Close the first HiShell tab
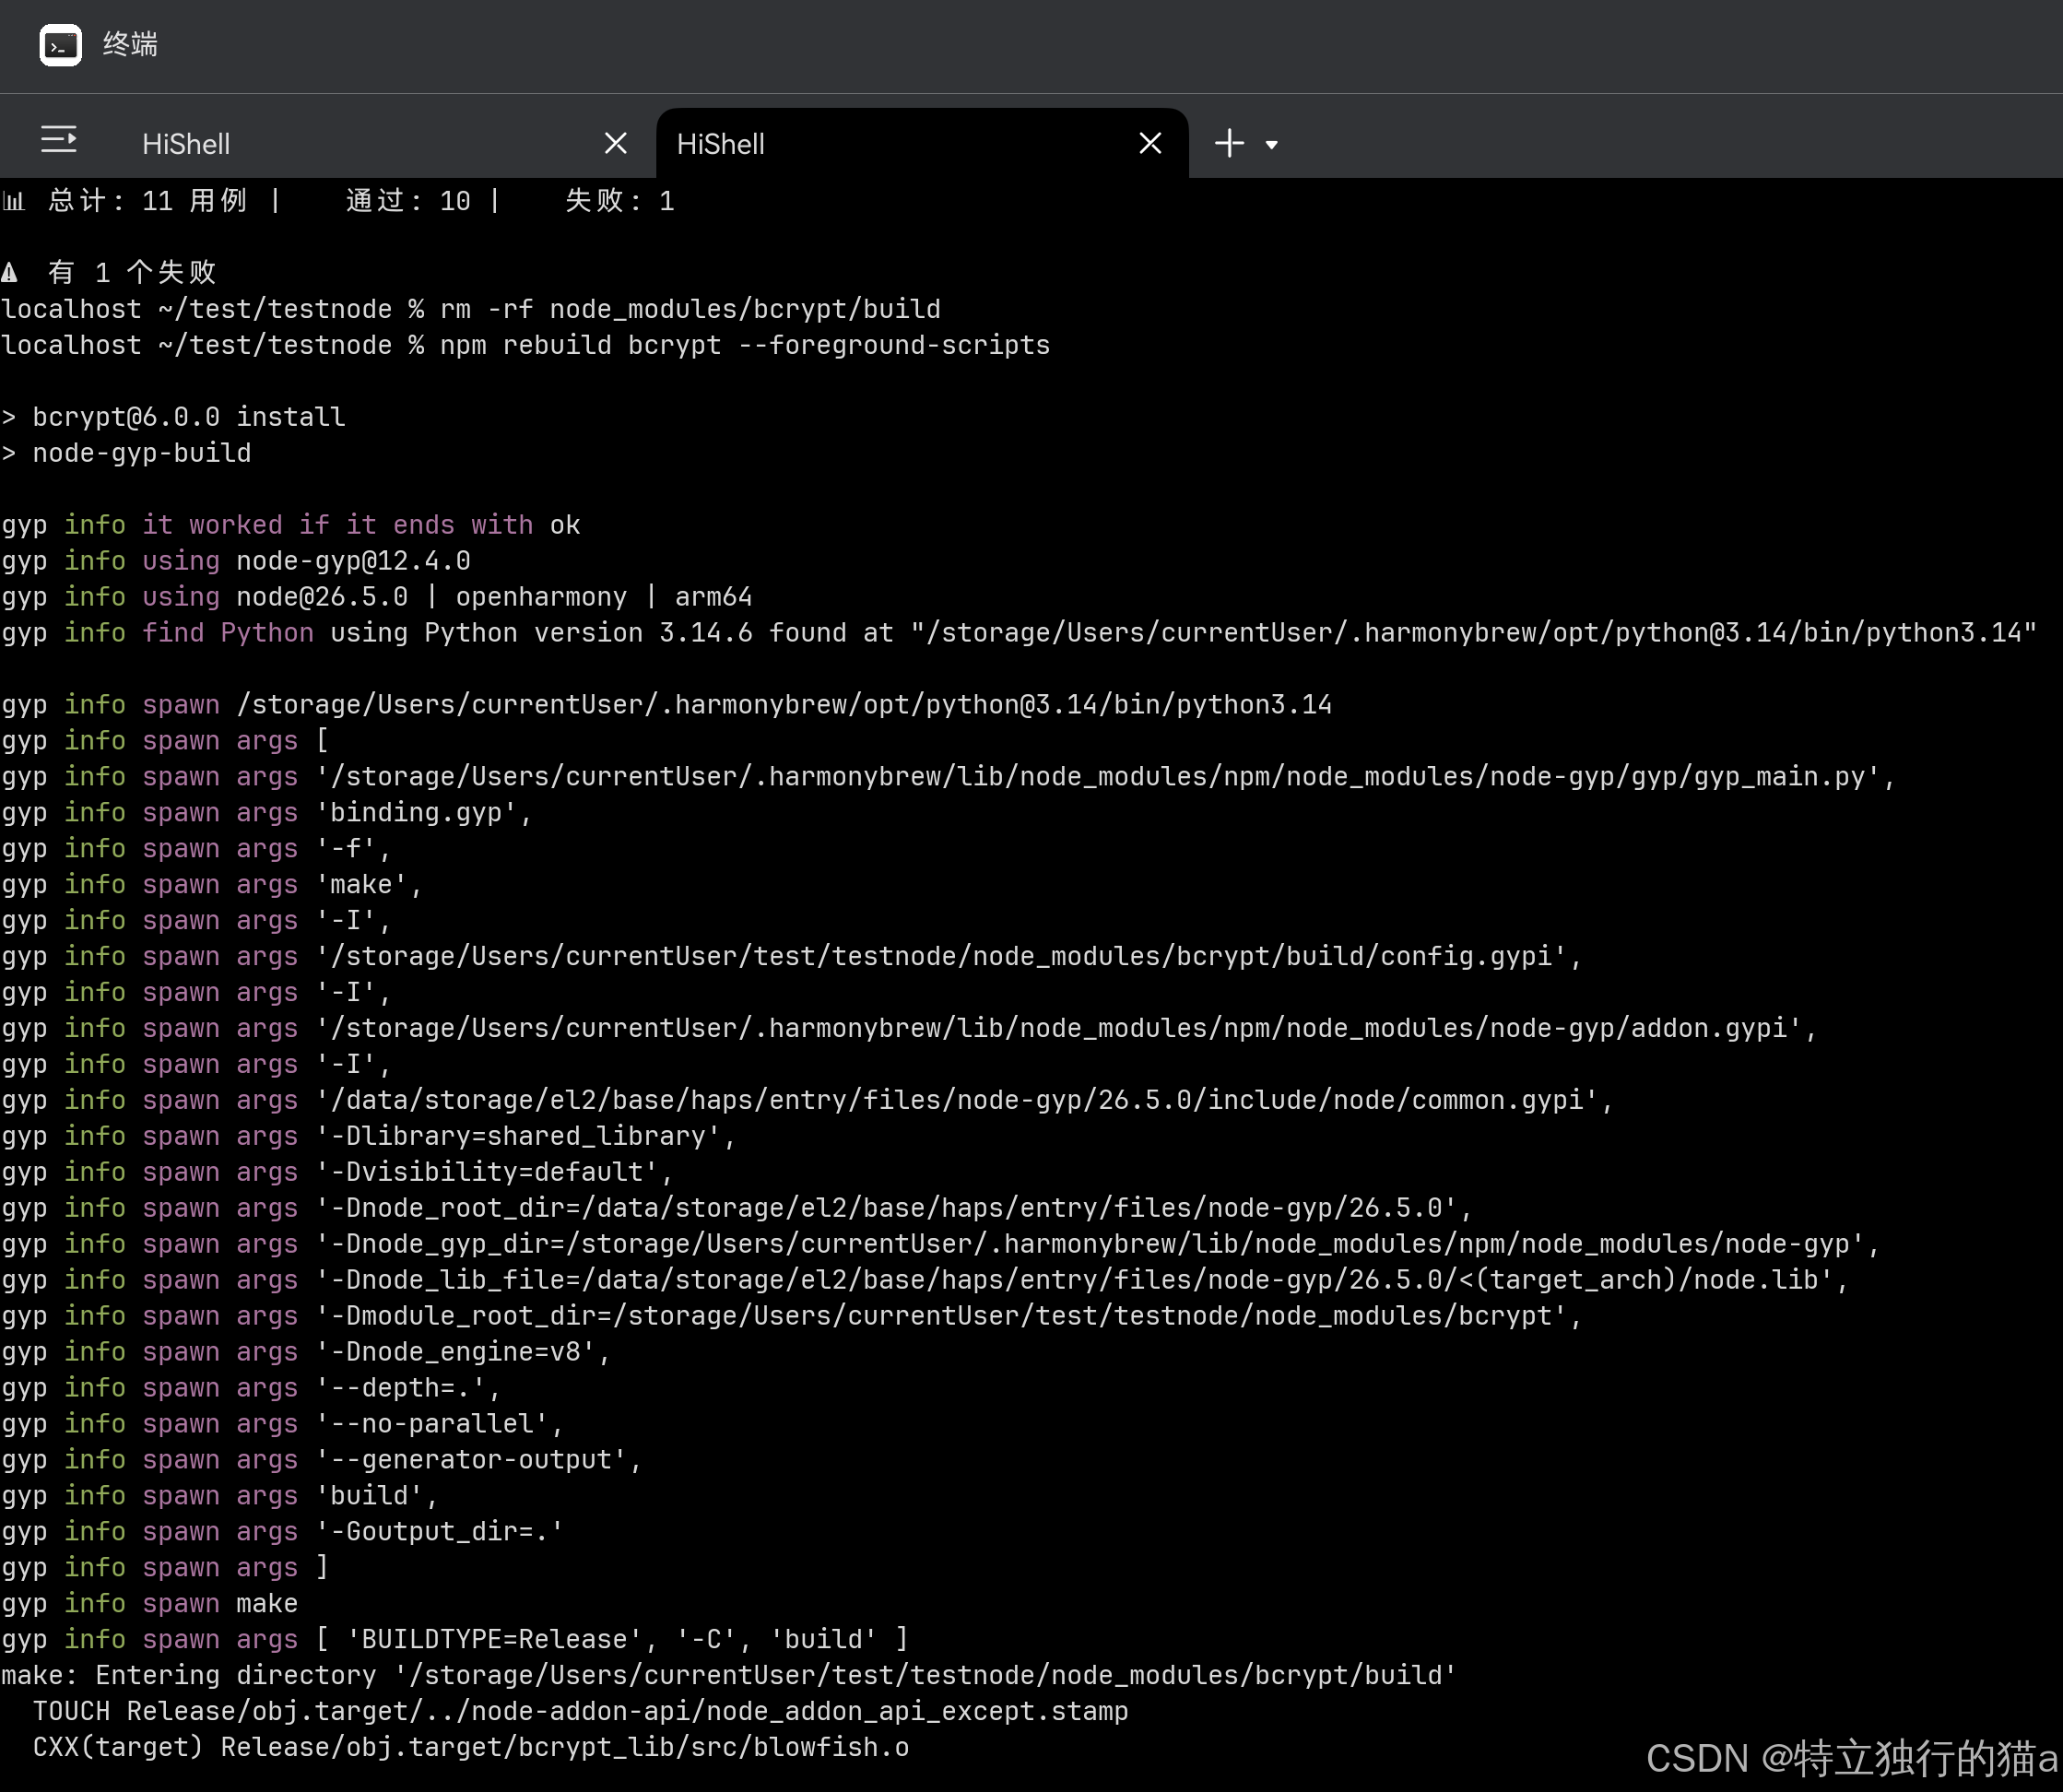This screenshot has width=2063, height=1792. click(x=616, y=143)
